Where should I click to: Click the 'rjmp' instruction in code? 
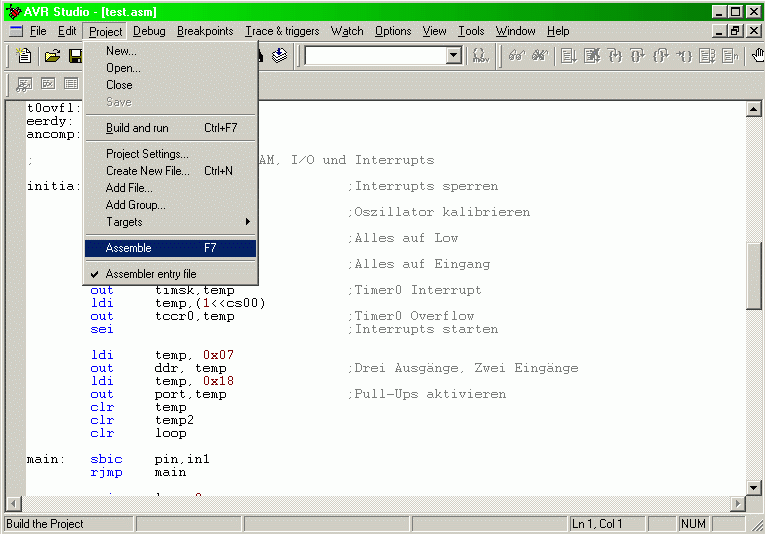coord(106,473)
